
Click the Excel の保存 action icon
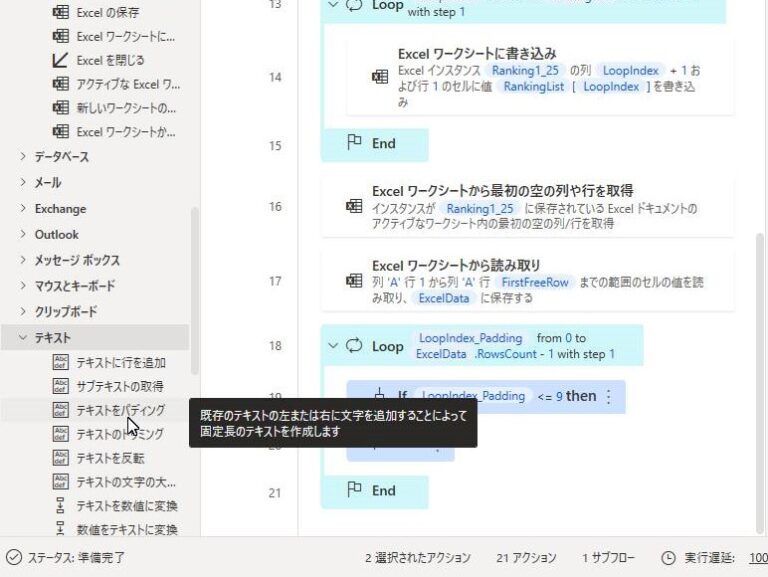click(x=60, y=12)
